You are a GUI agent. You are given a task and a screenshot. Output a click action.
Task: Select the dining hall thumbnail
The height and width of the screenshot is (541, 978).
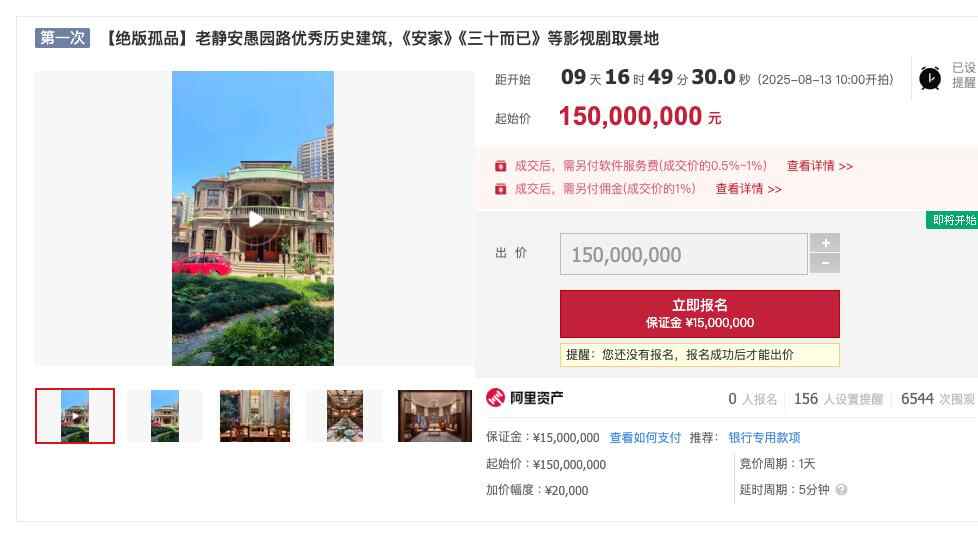point(345,416)
